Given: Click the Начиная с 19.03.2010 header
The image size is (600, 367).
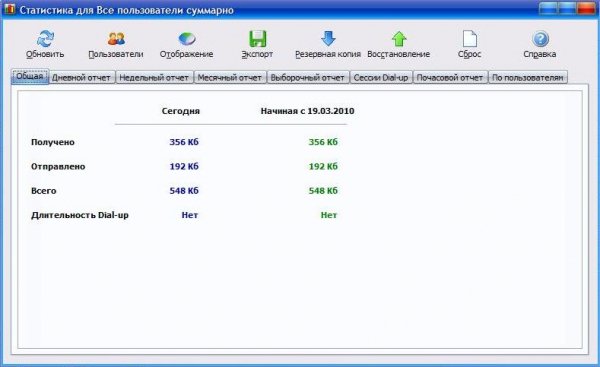Looking at the screenshot, I should point(307,111).
